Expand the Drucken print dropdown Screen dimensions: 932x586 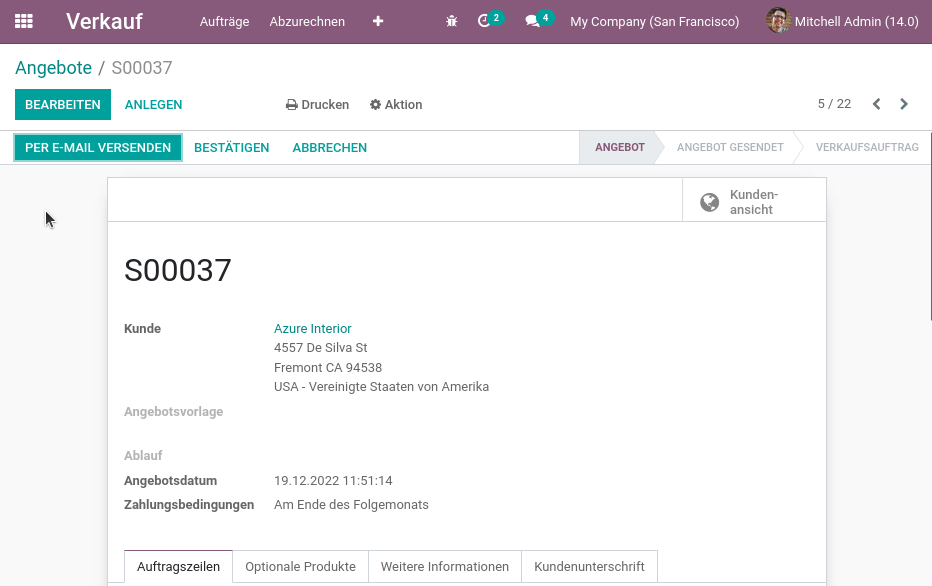point(317,105)
